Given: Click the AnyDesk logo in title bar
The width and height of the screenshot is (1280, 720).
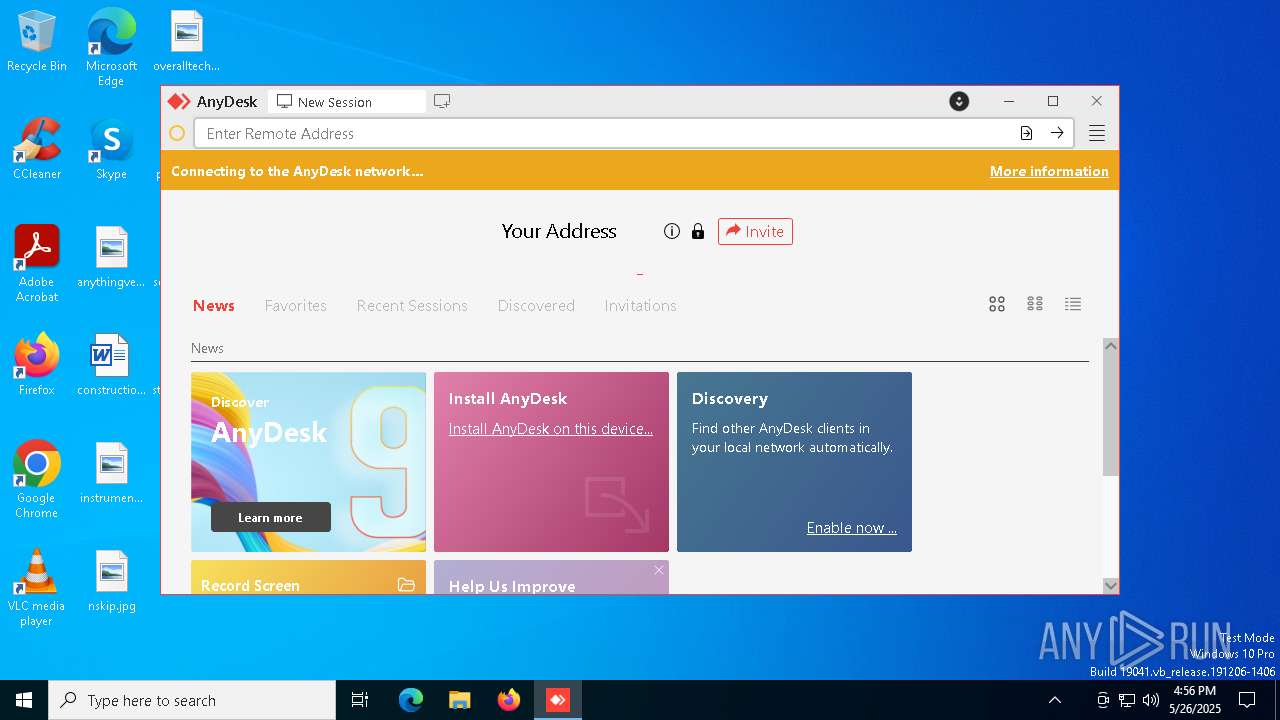Looking at the screenshot, I should click(x=179, y=101).
